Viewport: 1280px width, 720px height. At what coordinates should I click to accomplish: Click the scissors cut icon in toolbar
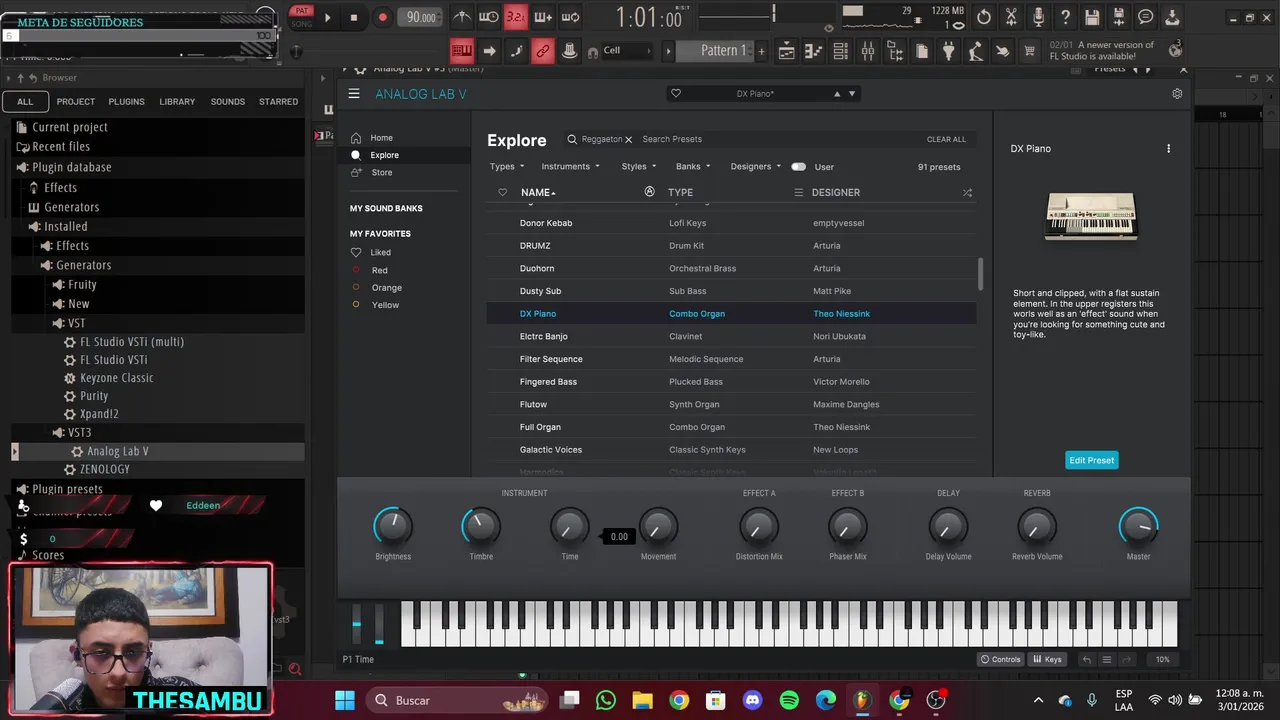pyautogui.click(x=1011, y=17)
